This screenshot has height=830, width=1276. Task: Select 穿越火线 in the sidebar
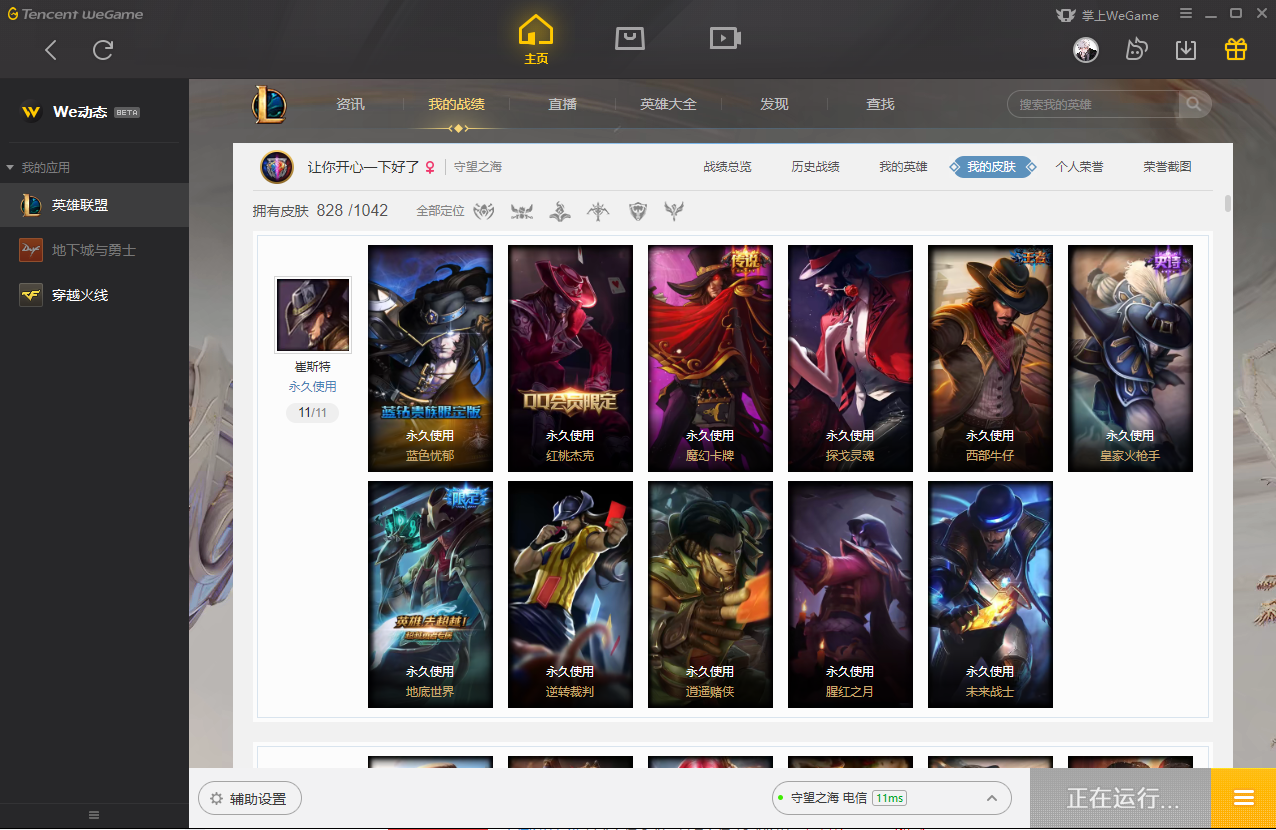[94, 295]
